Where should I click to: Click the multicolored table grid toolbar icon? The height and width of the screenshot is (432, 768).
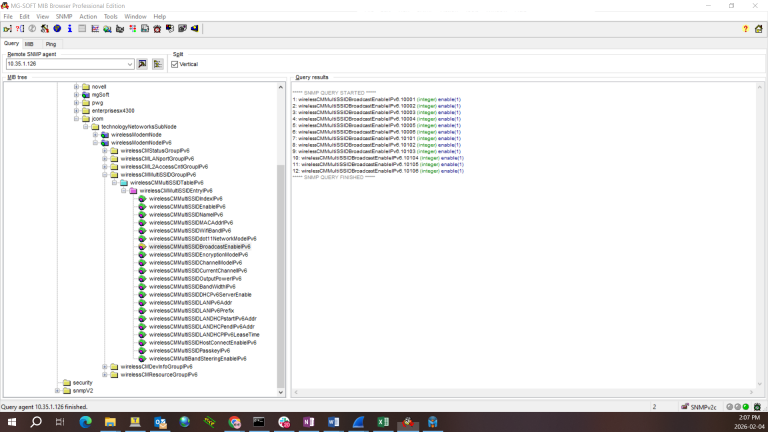click(132, 29)
